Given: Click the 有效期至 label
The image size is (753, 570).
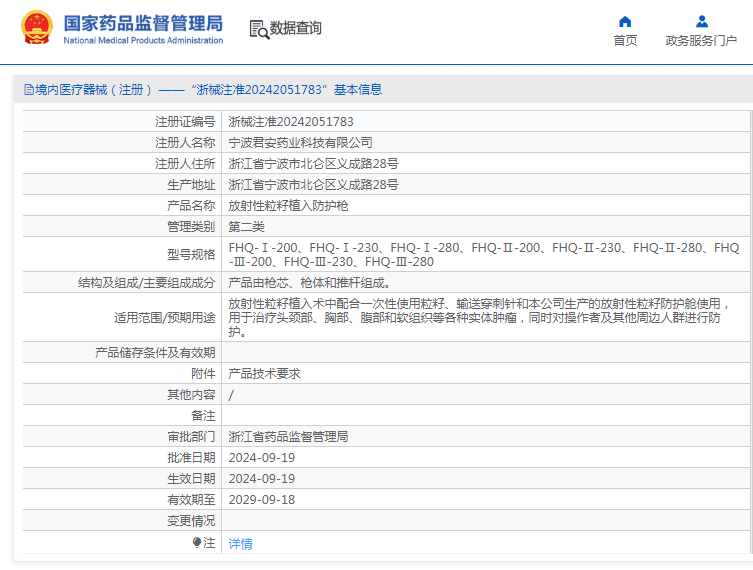Looking at the screenshot, I should click(191, 500).
